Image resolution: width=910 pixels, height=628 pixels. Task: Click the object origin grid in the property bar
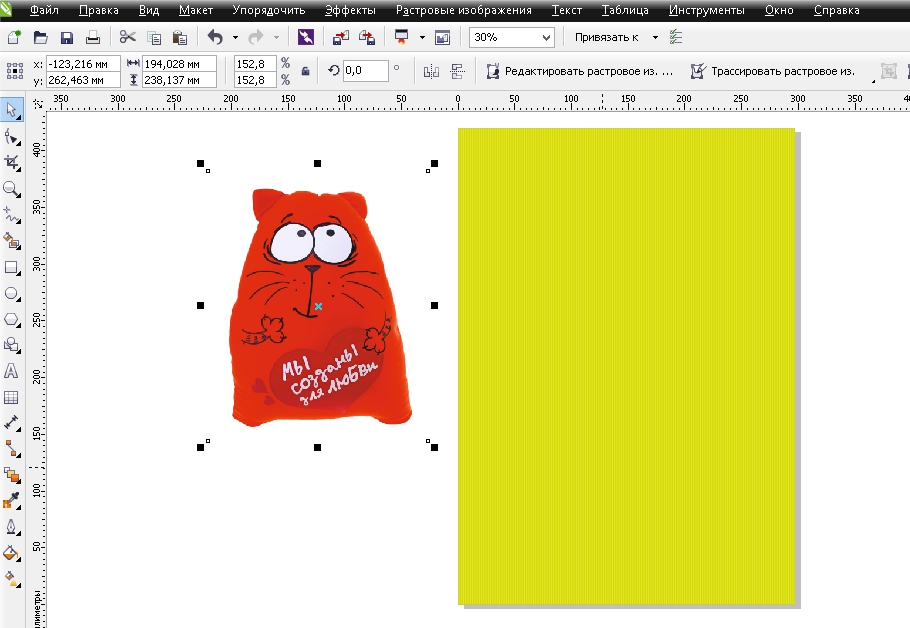pyautogui.click(x=15, y=71)
